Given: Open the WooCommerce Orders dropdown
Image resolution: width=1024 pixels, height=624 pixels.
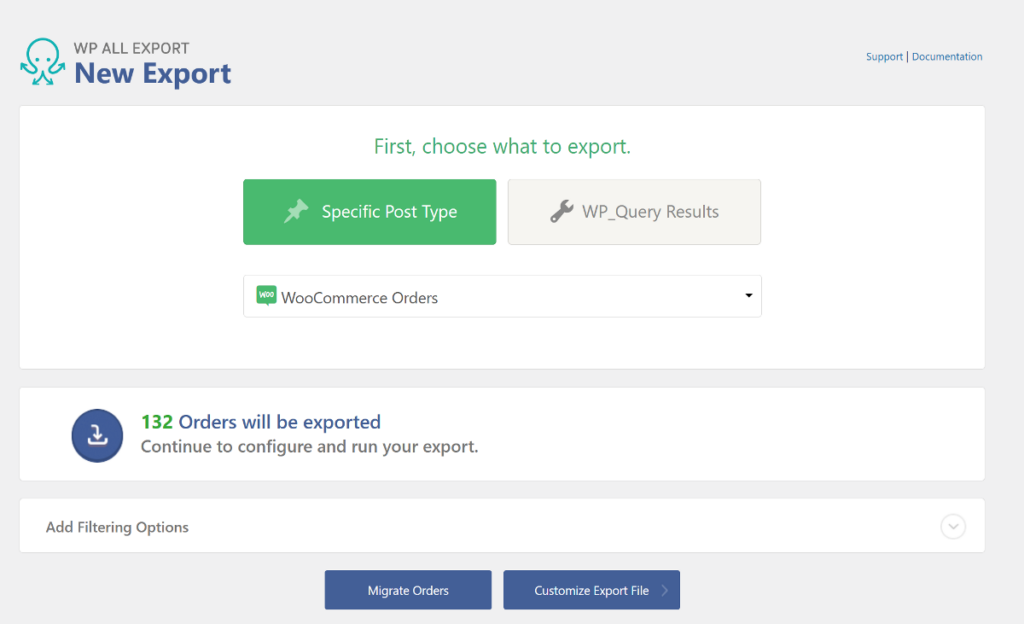Looking at the screenshot, I should 502,296.
